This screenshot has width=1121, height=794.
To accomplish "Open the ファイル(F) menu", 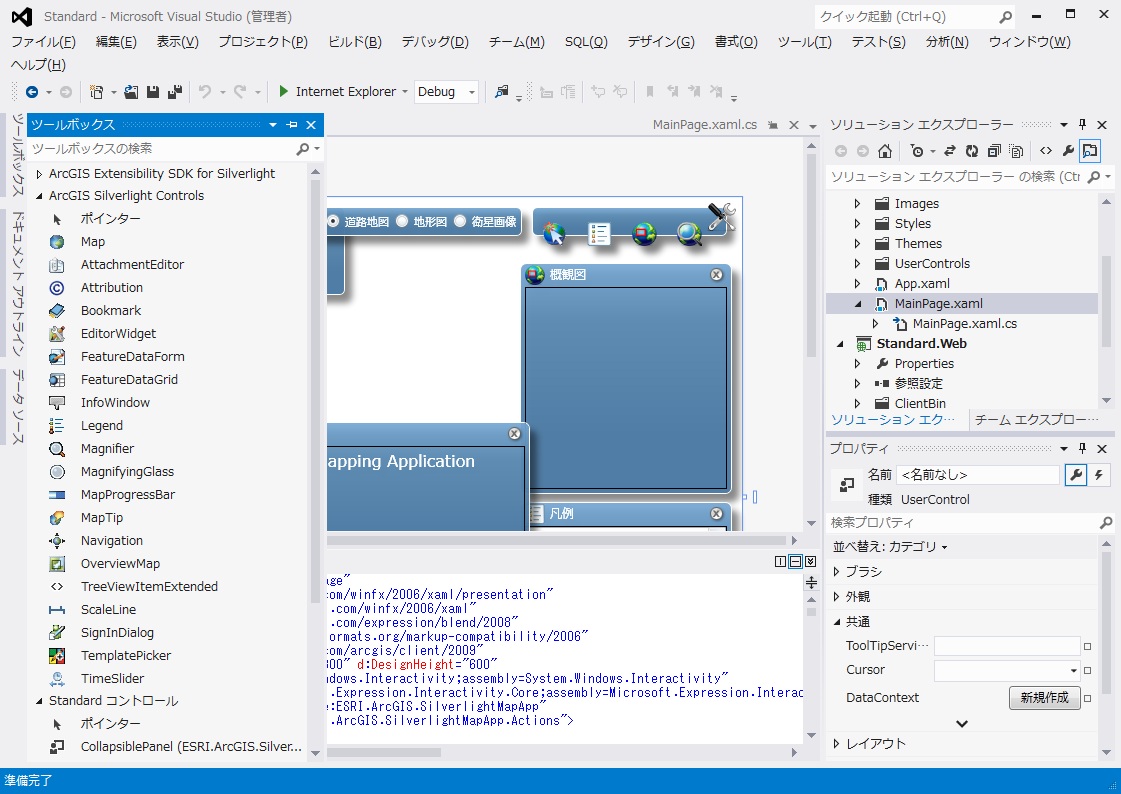I will click(x=44, y=41).
